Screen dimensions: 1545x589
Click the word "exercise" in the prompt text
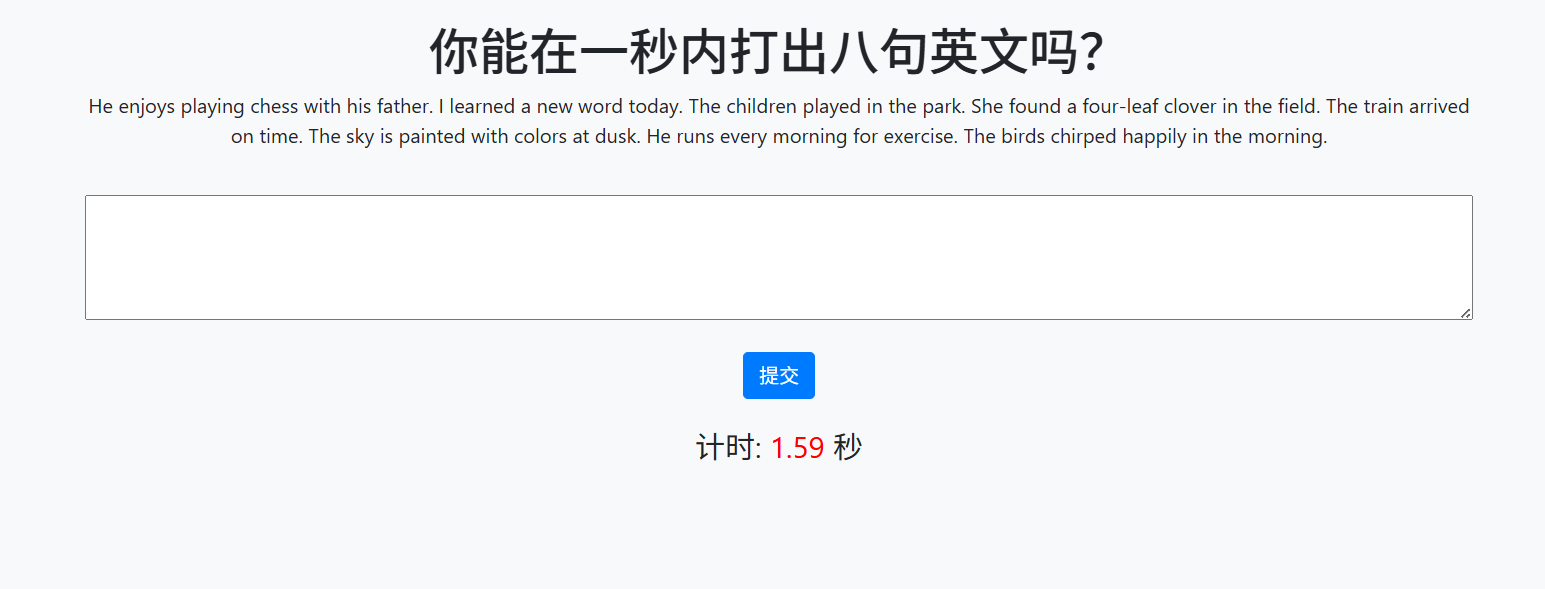point(919,137)
